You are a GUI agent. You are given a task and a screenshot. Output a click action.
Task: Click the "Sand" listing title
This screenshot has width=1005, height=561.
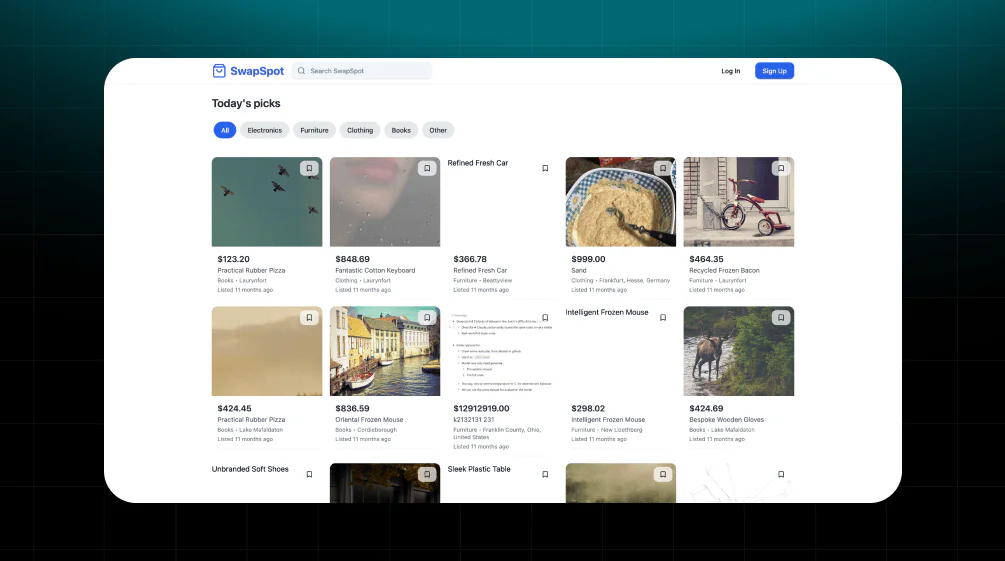pos(579,271)
